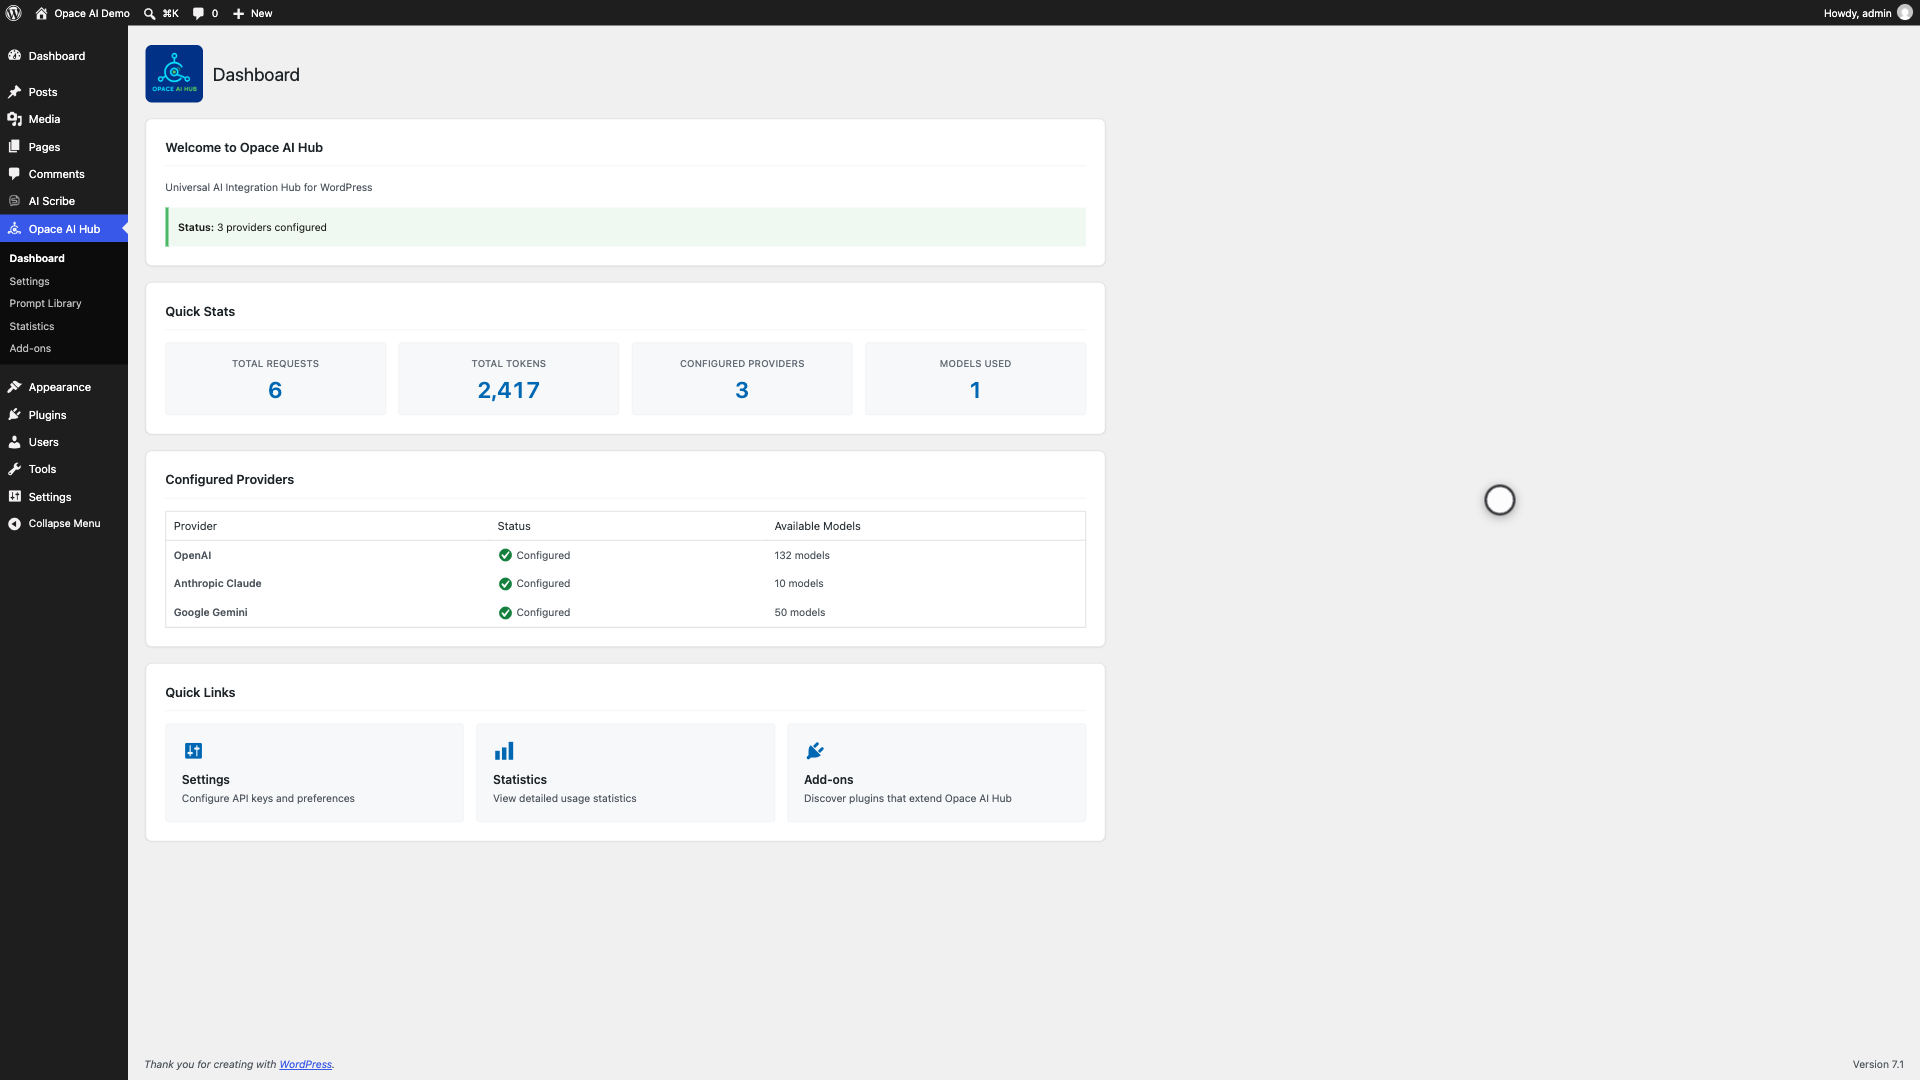Screen dimensions: 1920x1080
Task: Click the Tools wrench icon
Action: 15,469
